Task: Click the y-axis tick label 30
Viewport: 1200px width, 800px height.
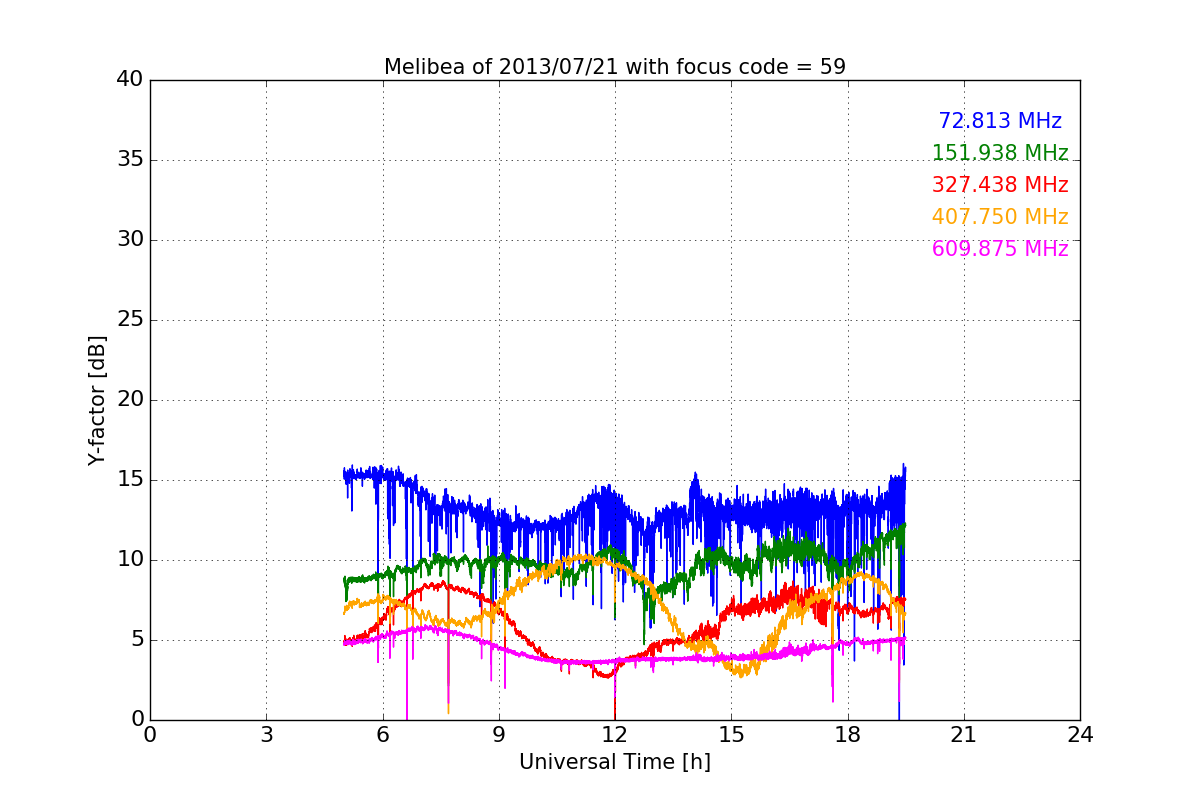Action: 130,240
